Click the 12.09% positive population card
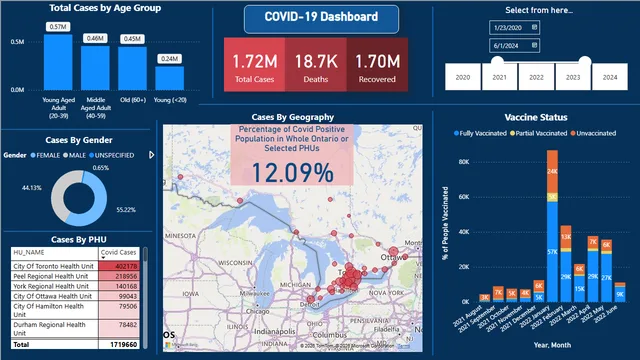The image size is (640, 360). pyautogui.click(x=292, y=155)
